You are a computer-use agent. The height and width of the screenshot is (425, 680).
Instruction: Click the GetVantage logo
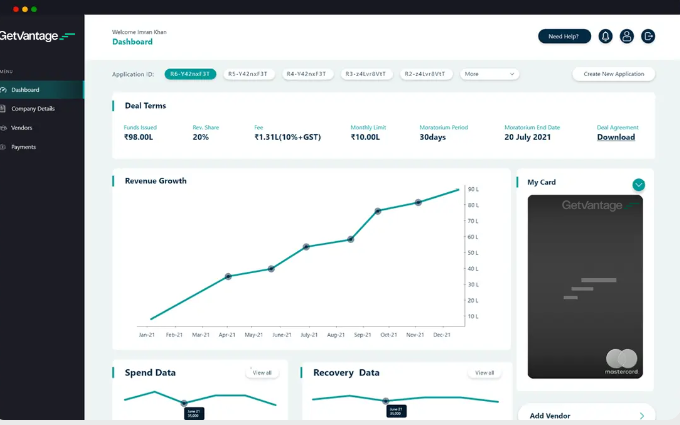point(37,36)
